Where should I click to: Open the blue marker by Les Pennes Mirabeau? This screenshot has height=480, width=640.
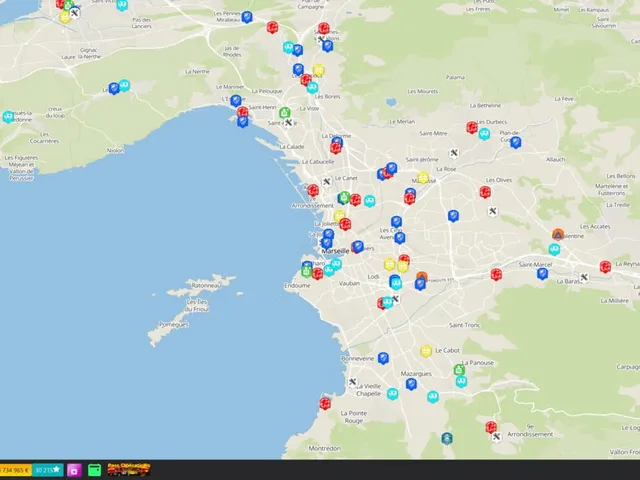point(247,17)
